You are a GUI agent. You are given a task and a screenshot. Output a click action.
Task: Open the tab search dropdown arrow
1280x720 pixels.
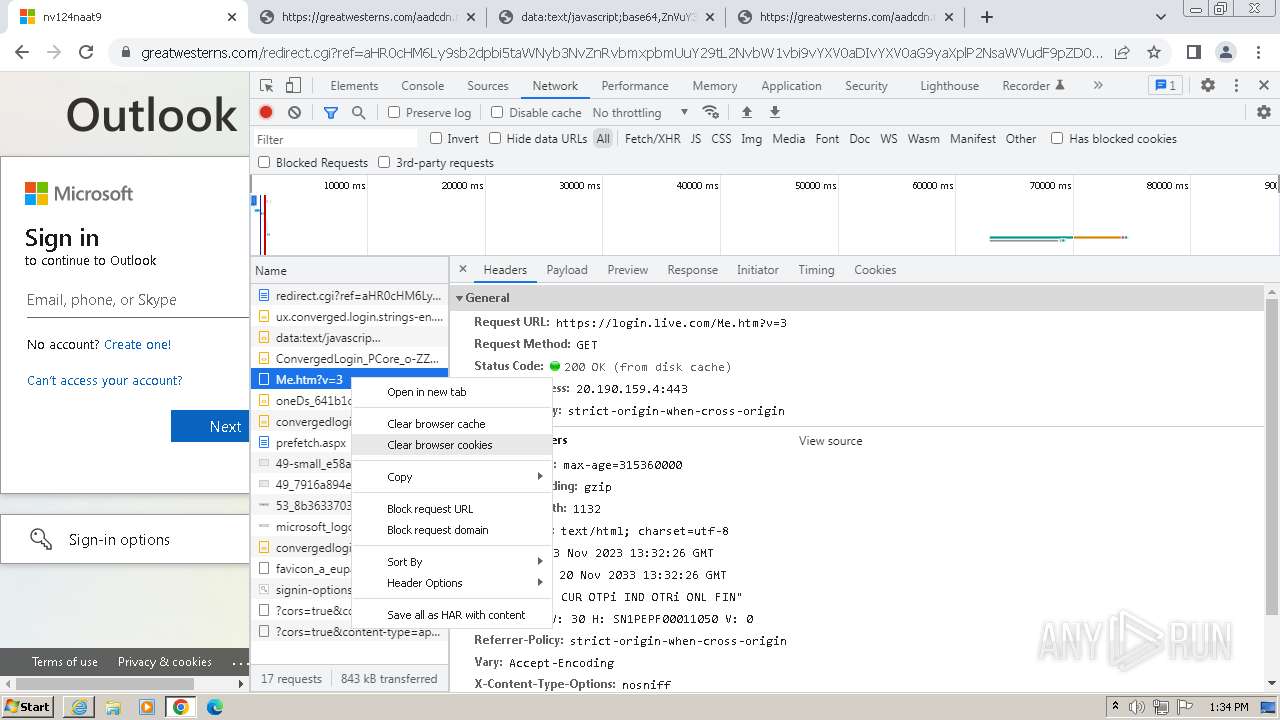(x=1161, y=17)
